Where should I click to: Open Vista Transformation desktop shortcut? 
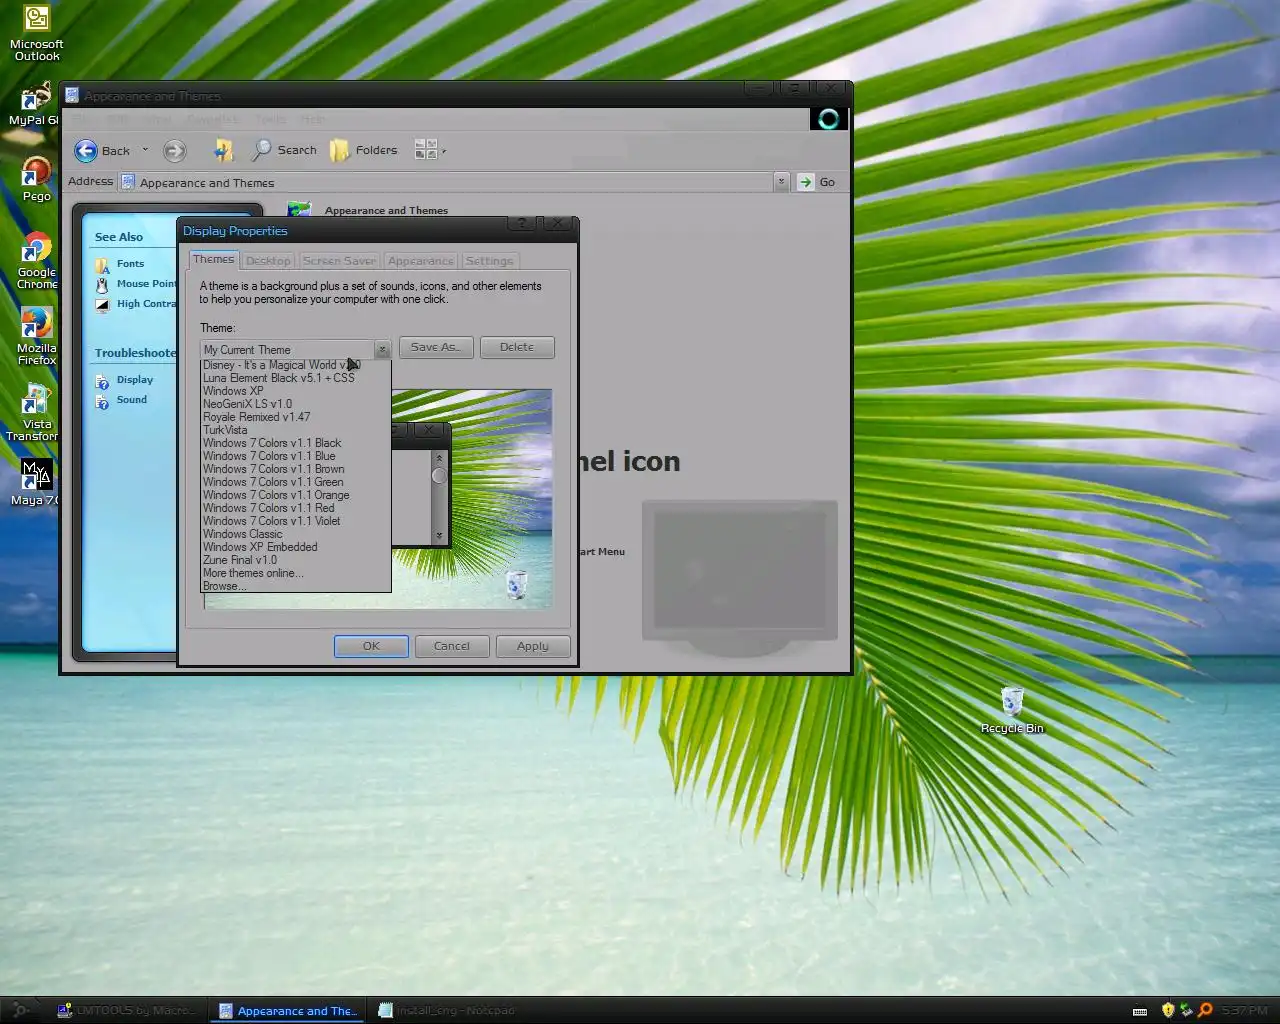click(x=34, y=413)
